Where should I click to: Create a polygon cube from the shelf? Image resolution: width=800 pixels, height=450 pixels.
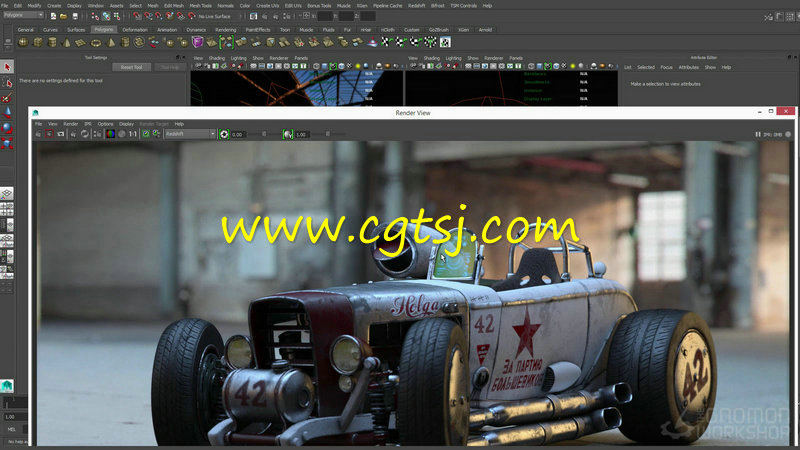38,42
